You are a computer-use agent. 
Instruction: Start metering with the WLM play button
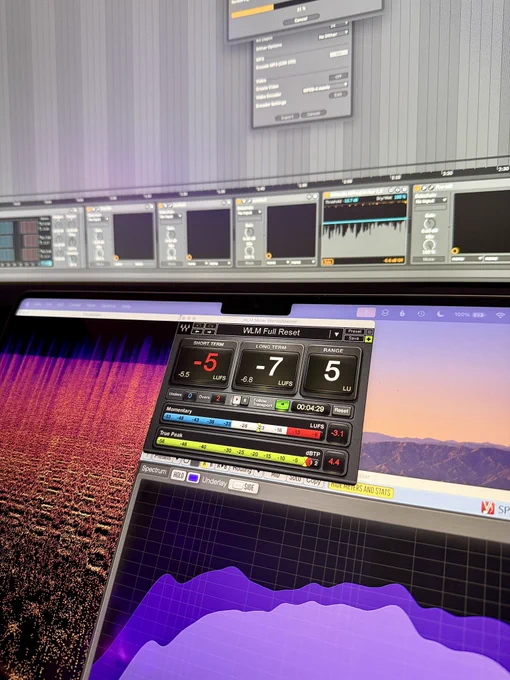point(237,400)
